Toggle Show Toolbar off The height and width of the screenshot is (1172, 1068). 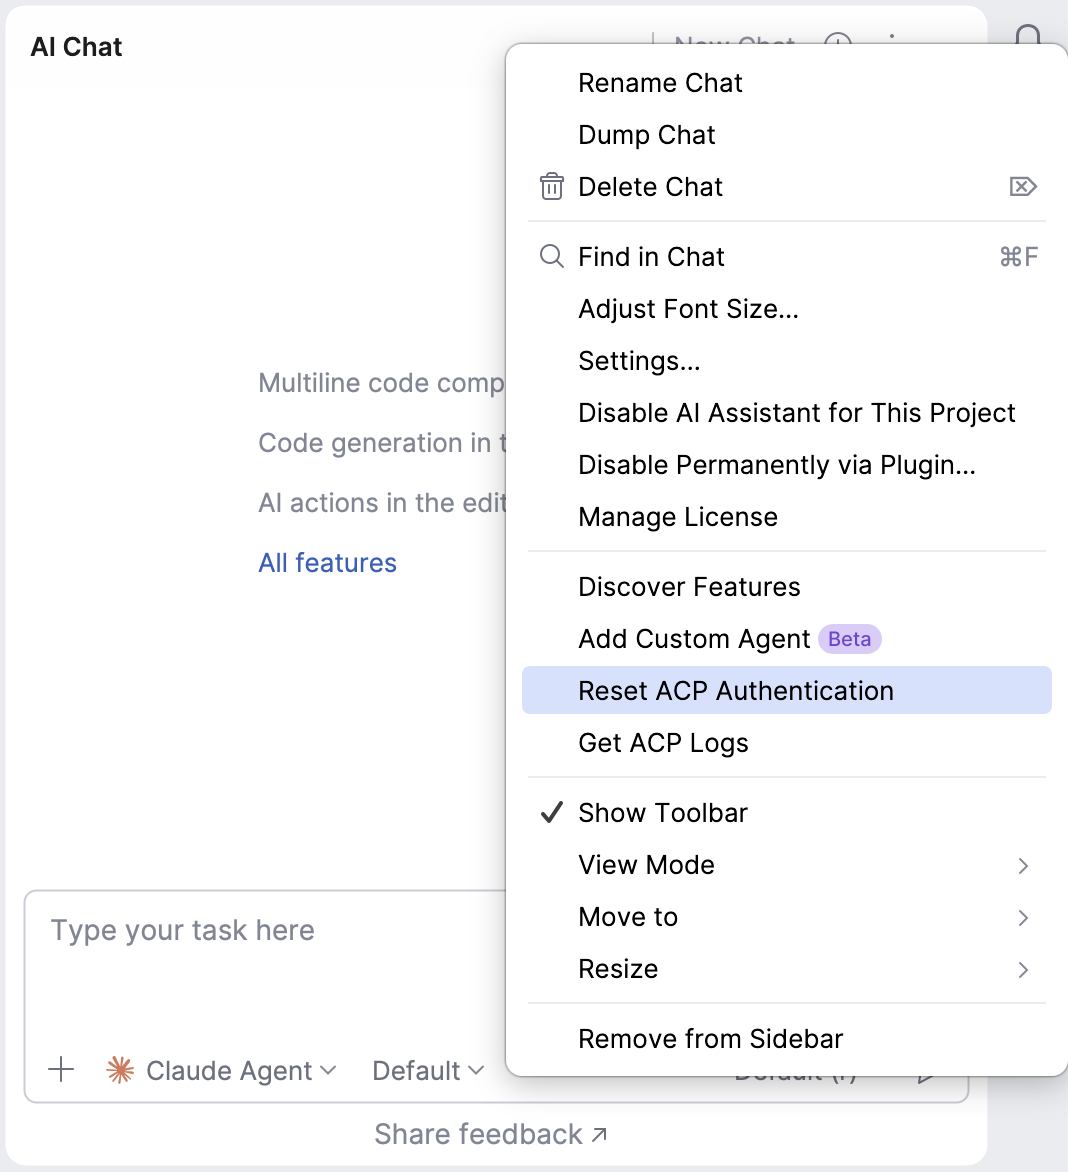662,812
